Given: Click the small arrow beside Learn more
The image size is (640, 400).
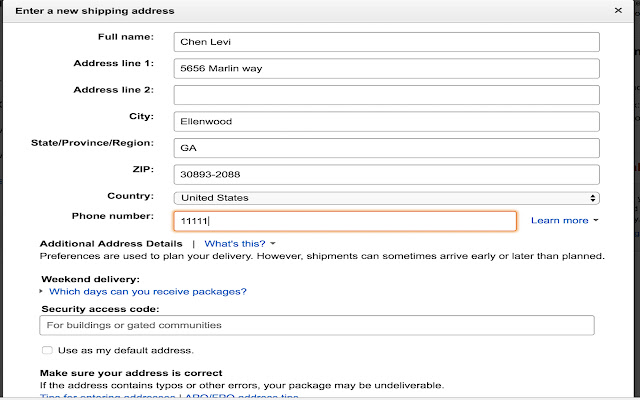Looking at the screenshot, I should coord(596,220).
